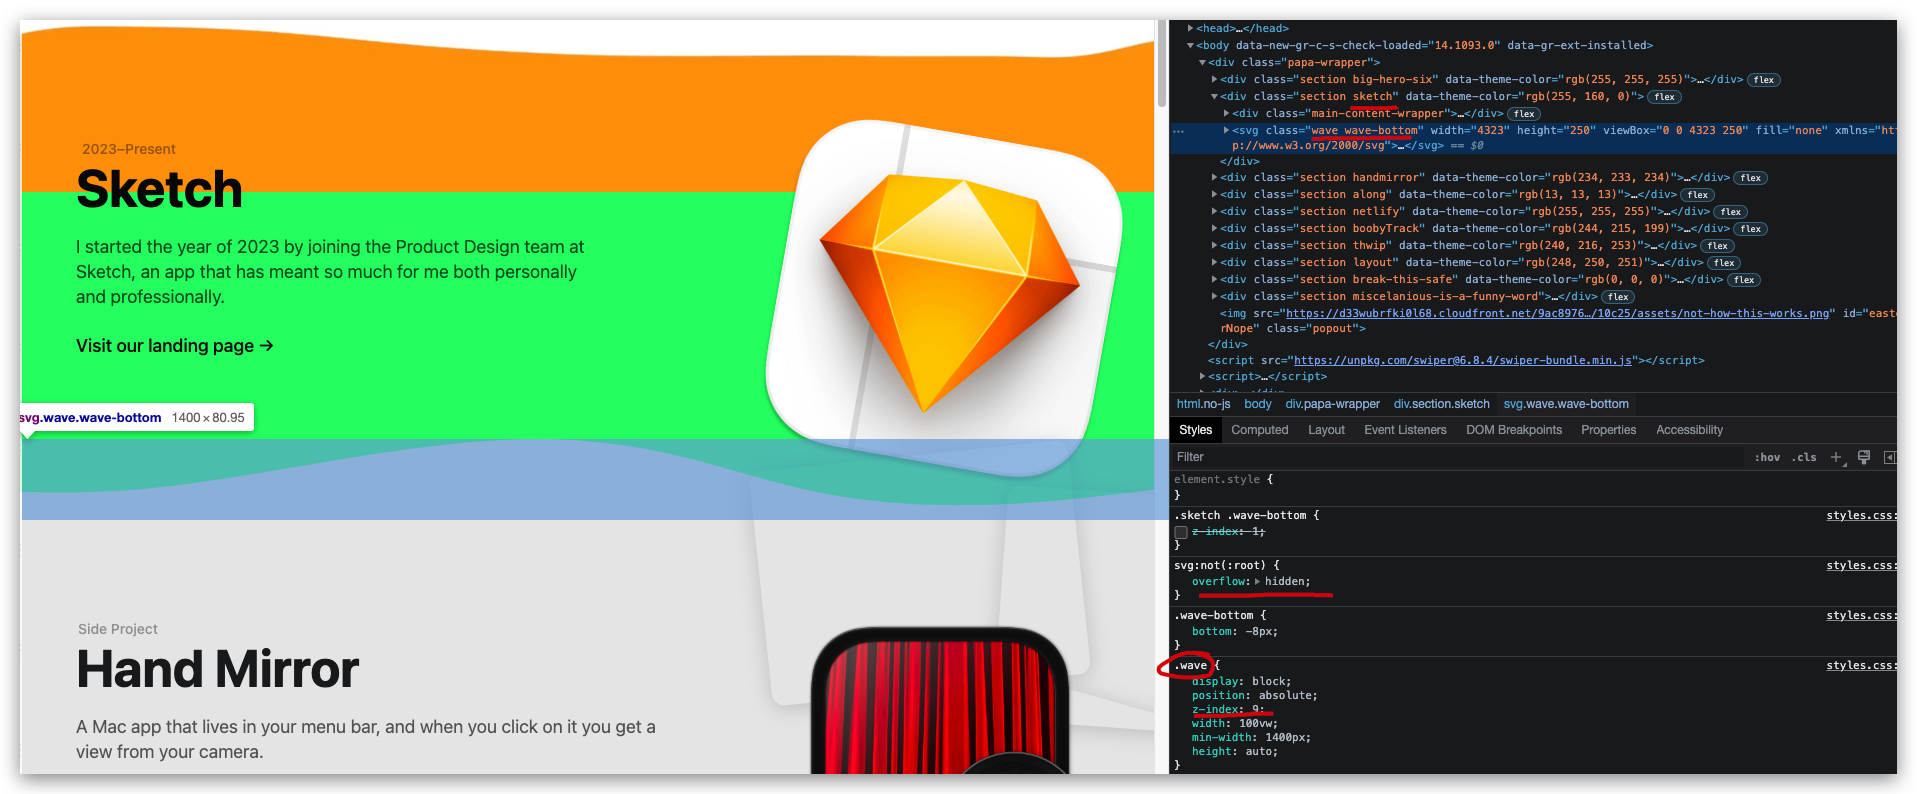
Task: Select body in the breadcrumb
Action: coord(1258,404)
